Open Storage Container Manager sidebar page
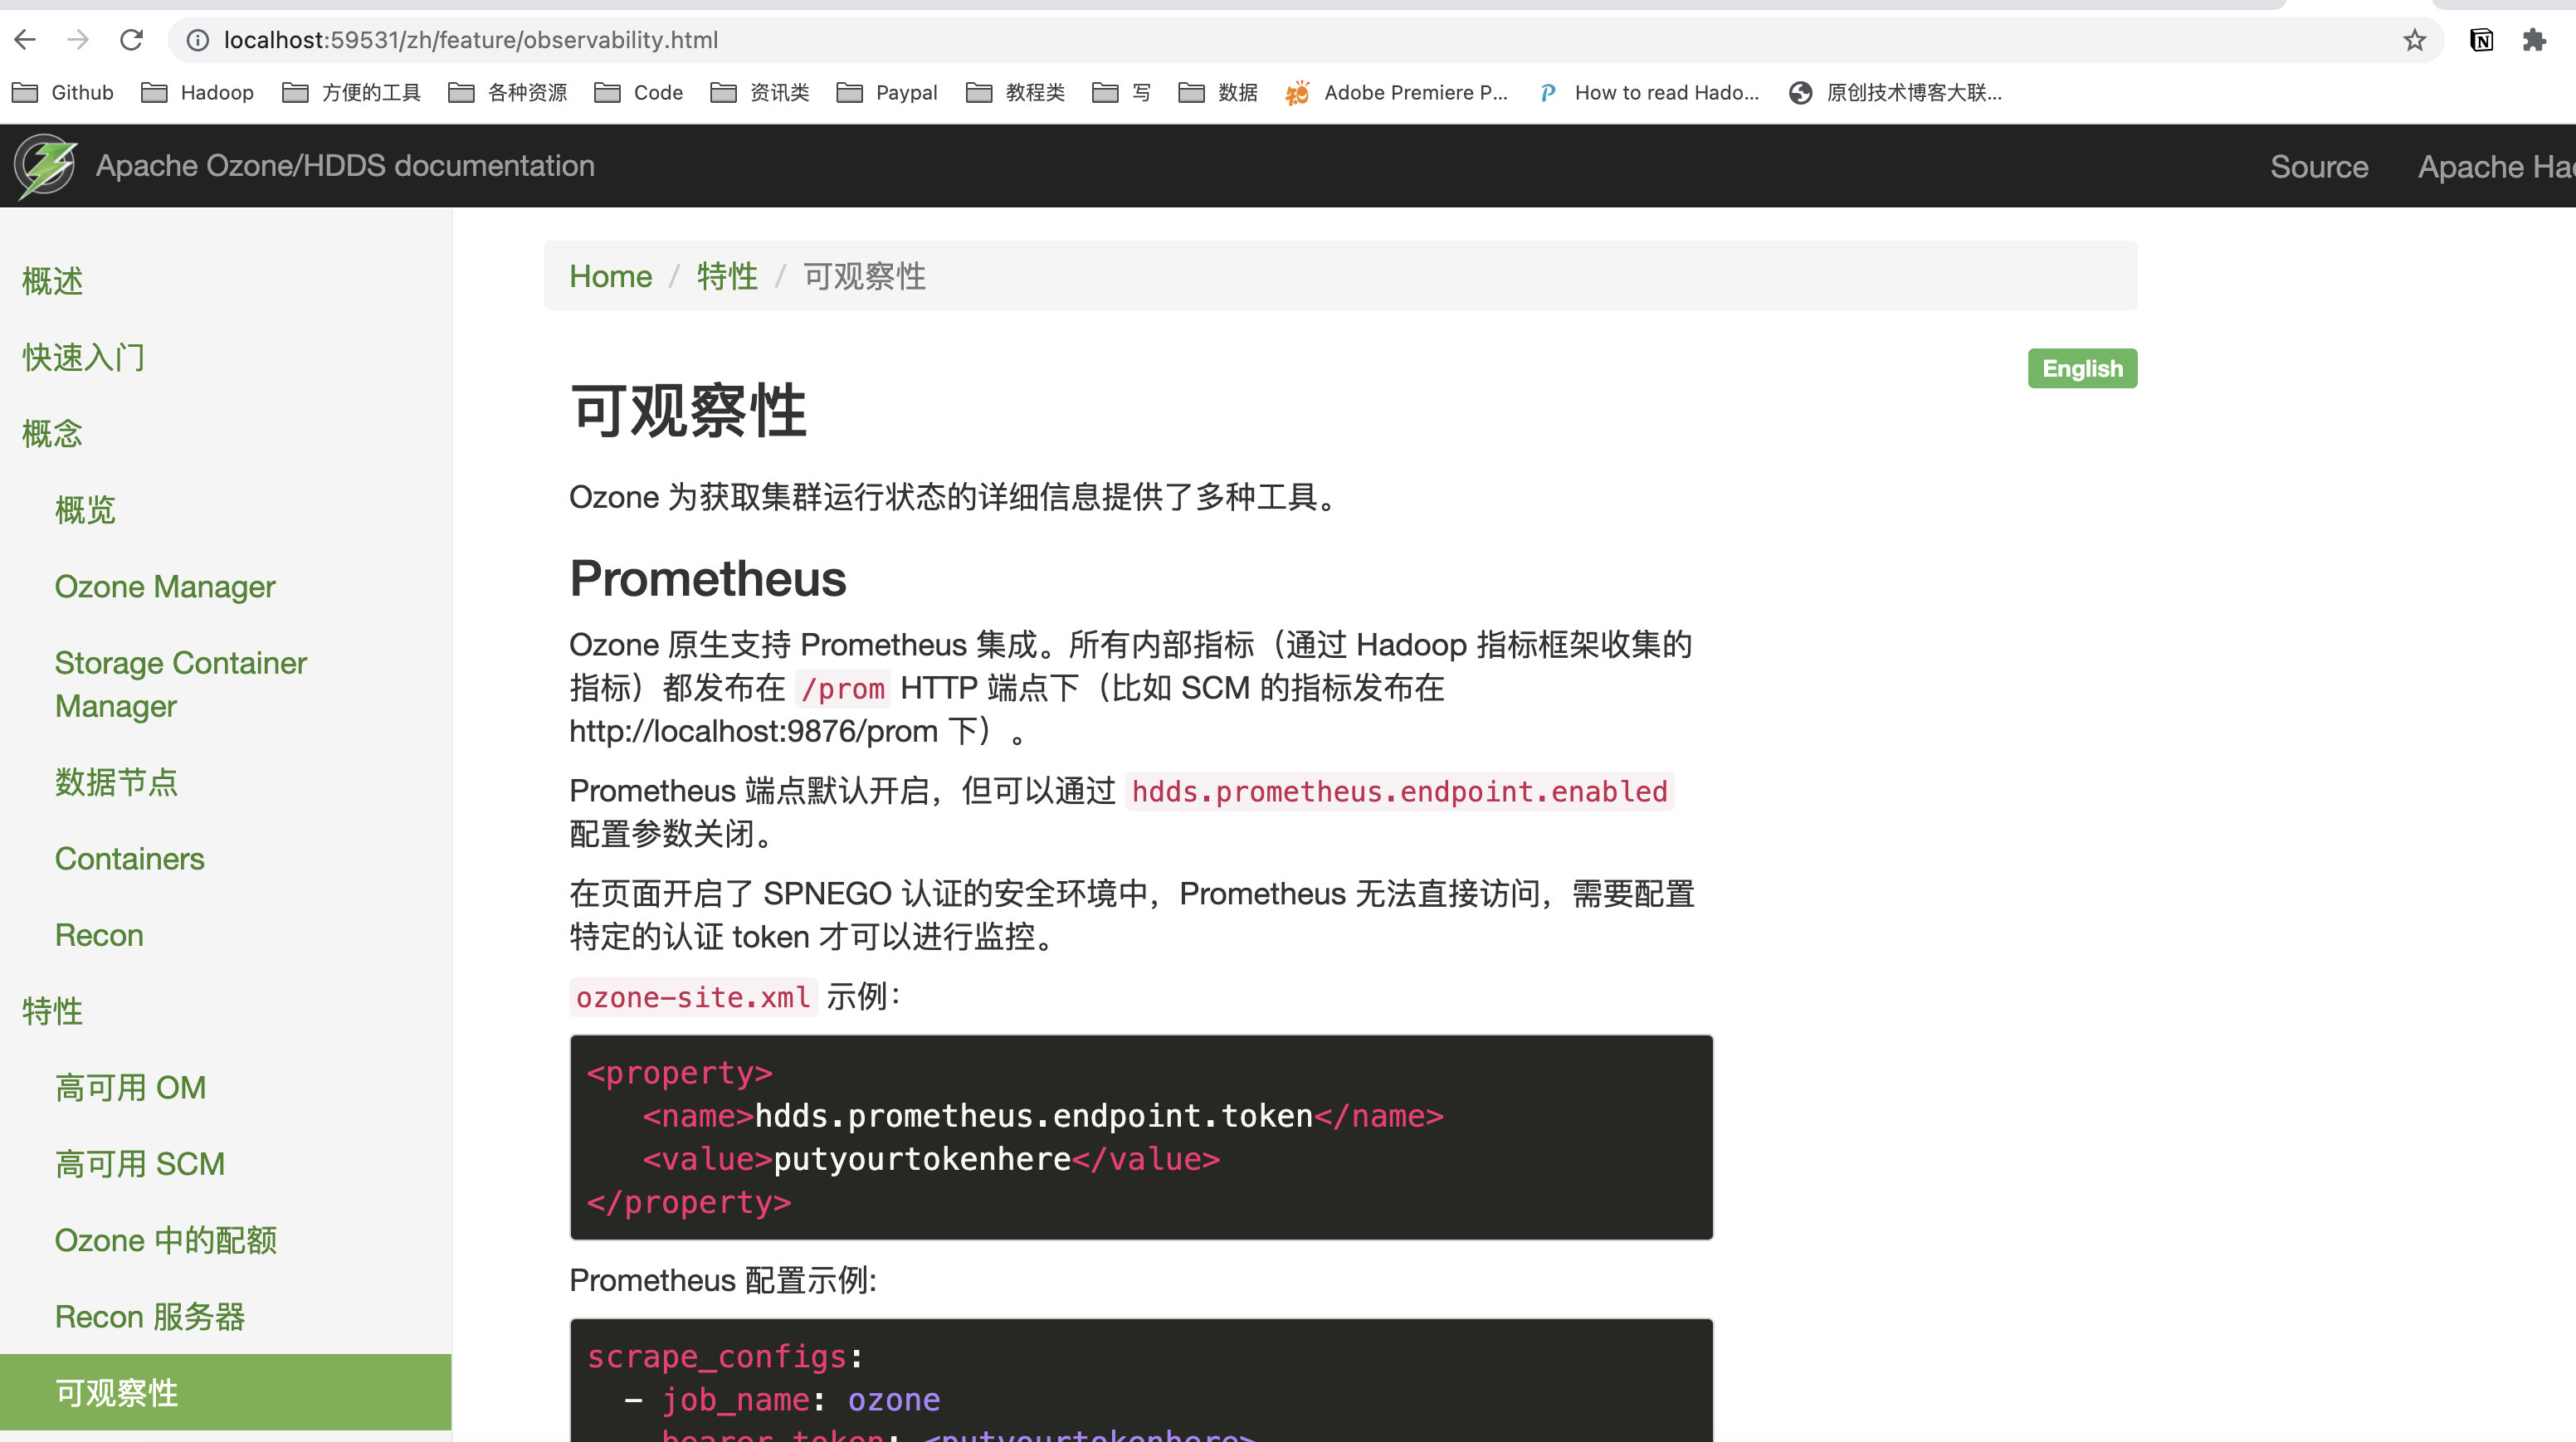2576x1442 pixels. 180,684
